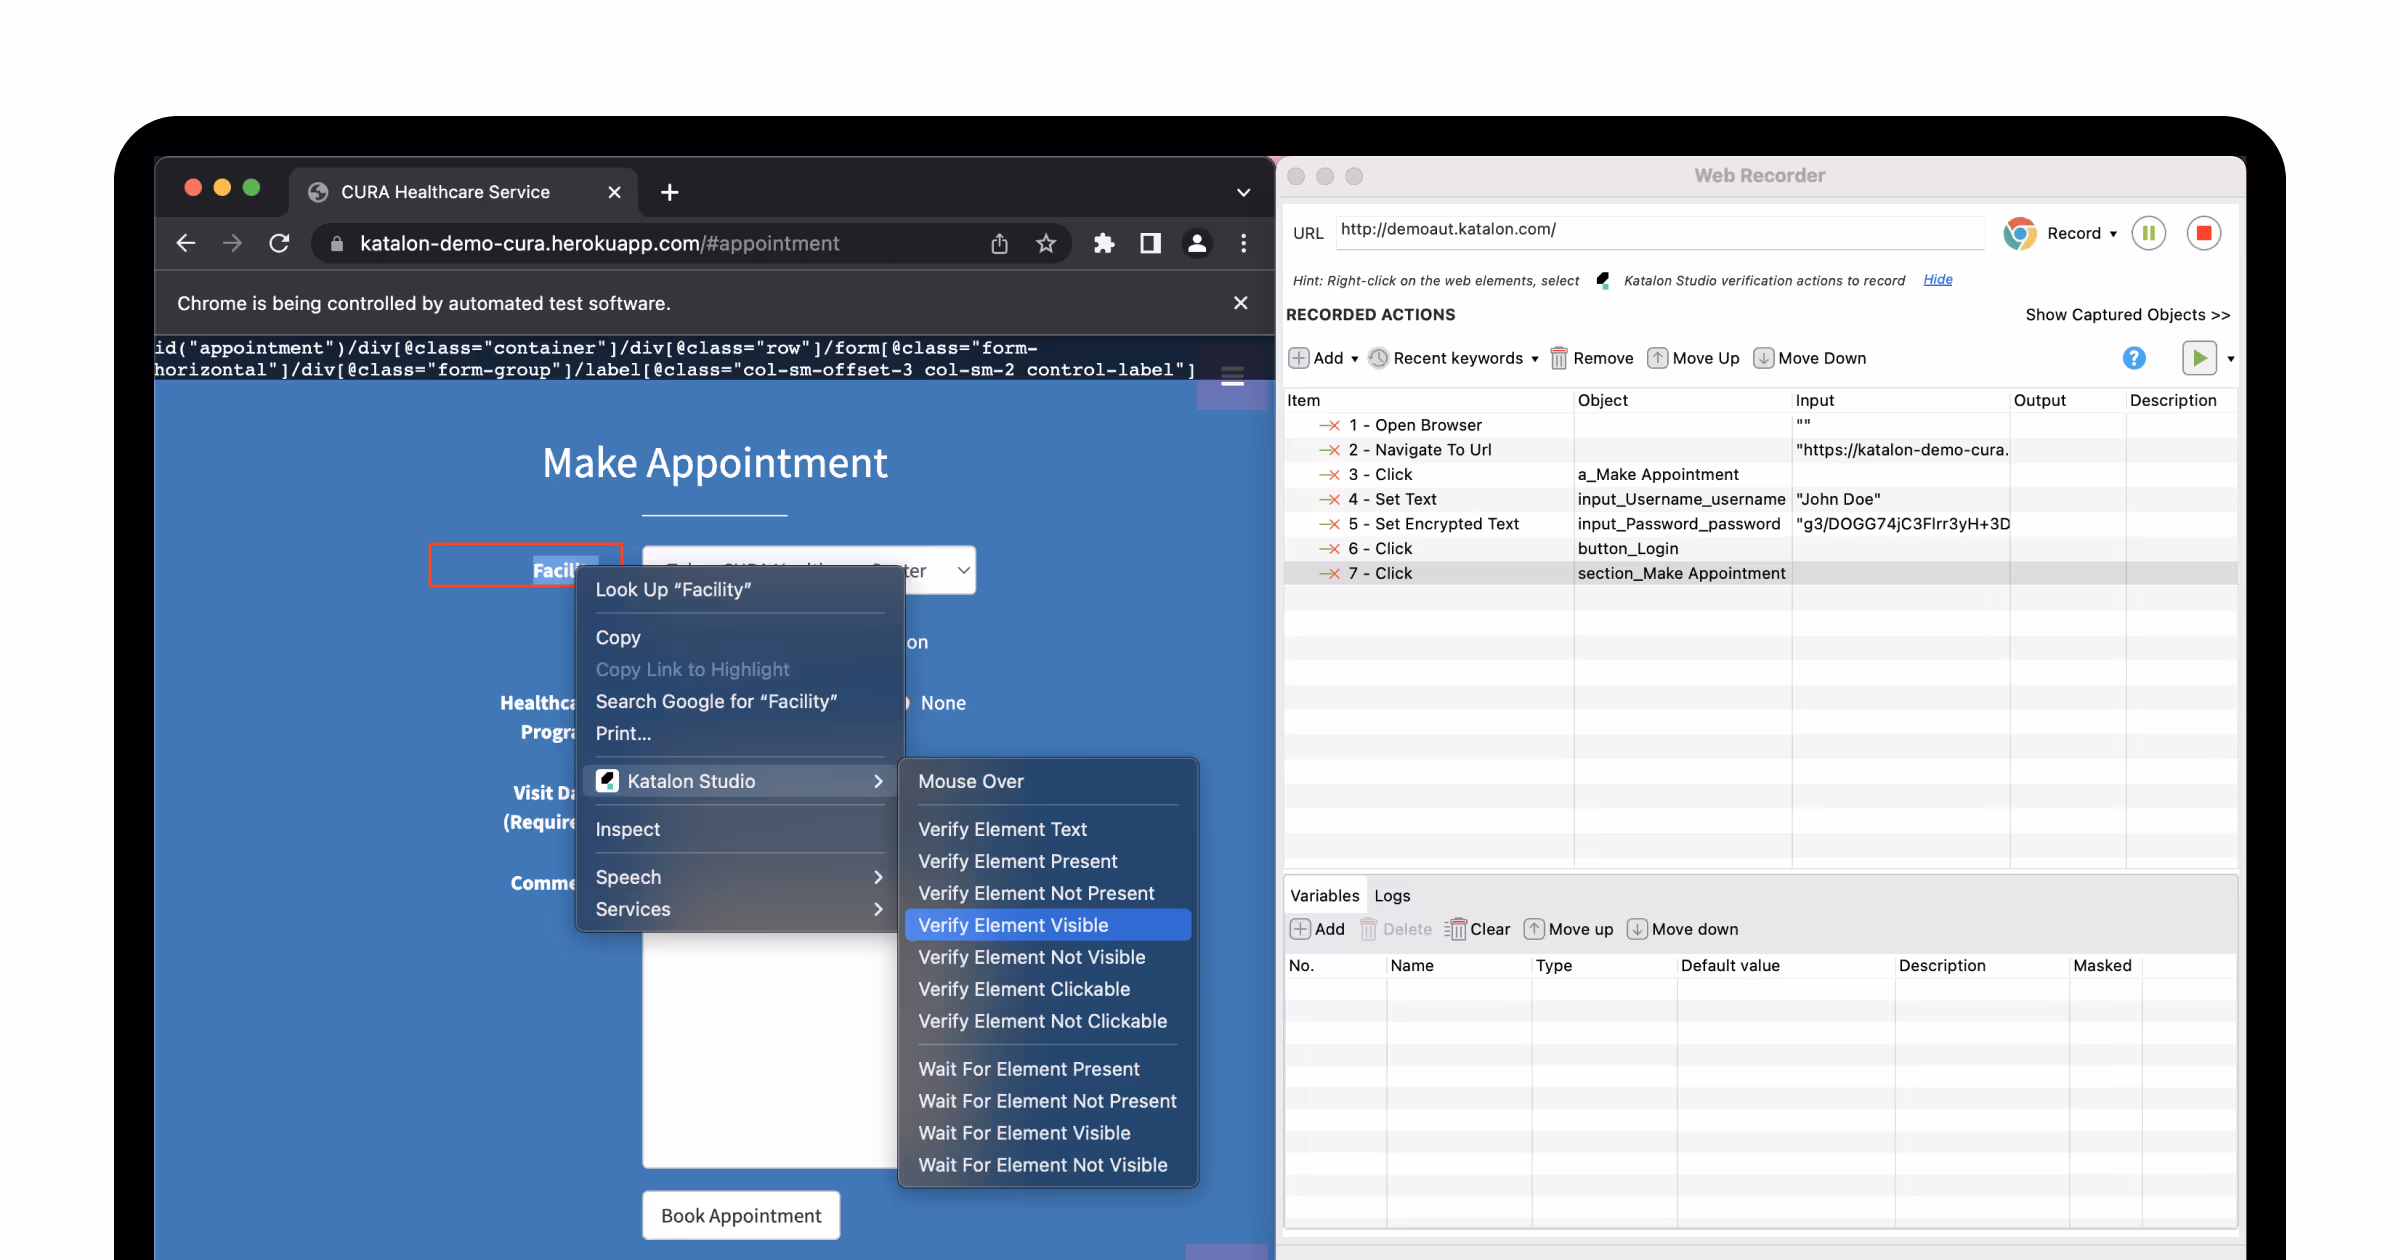
Task: Click the recorder URL input field
Action: [1658, 230]
